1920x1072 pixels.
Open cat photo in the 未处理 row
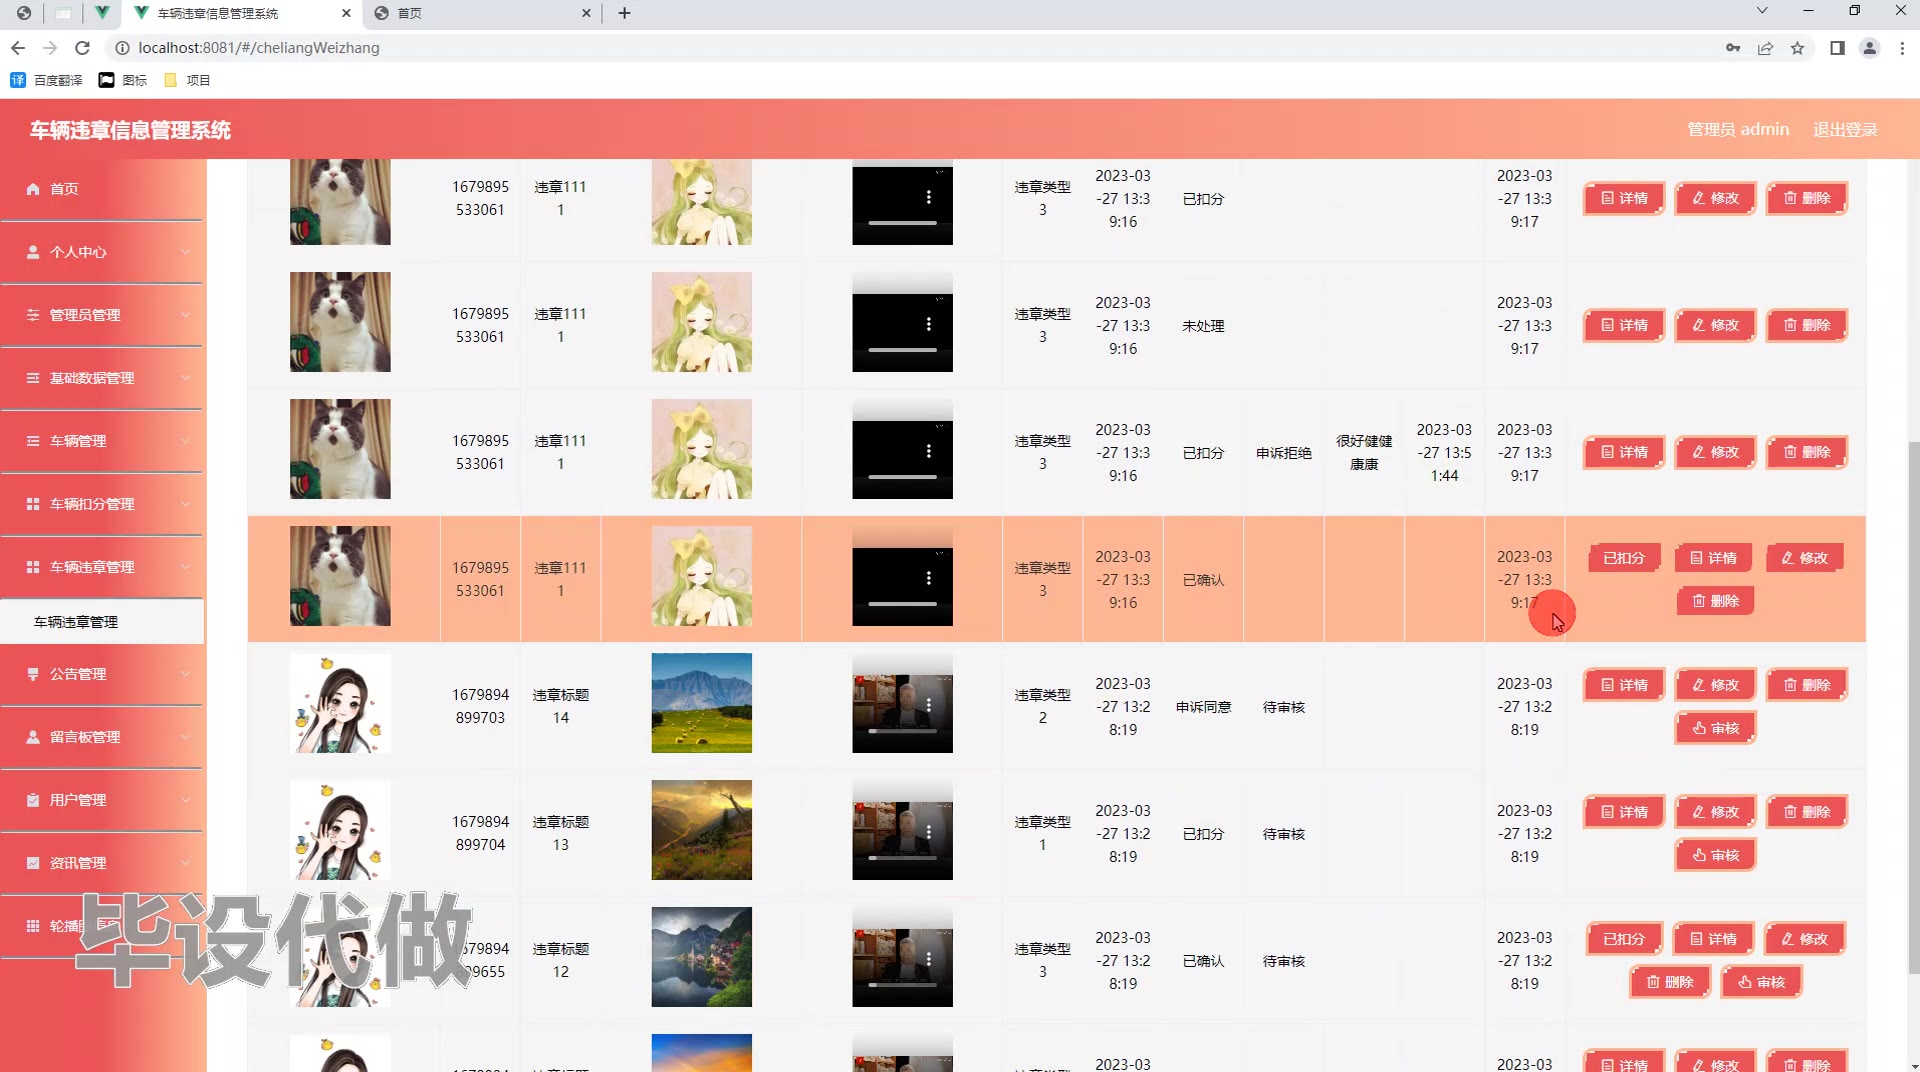340,322
